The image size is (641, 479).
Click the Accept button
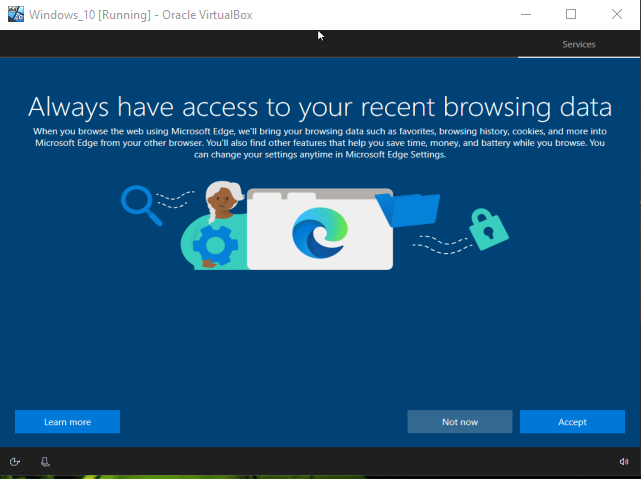[572, 422]
